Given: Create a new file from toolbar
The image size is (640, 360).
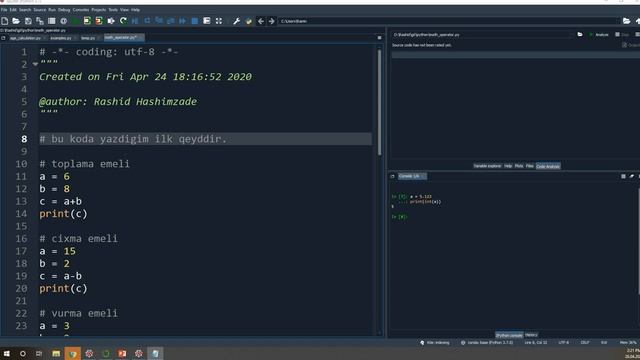Looking at the screenshot, I should pos(5,21).
